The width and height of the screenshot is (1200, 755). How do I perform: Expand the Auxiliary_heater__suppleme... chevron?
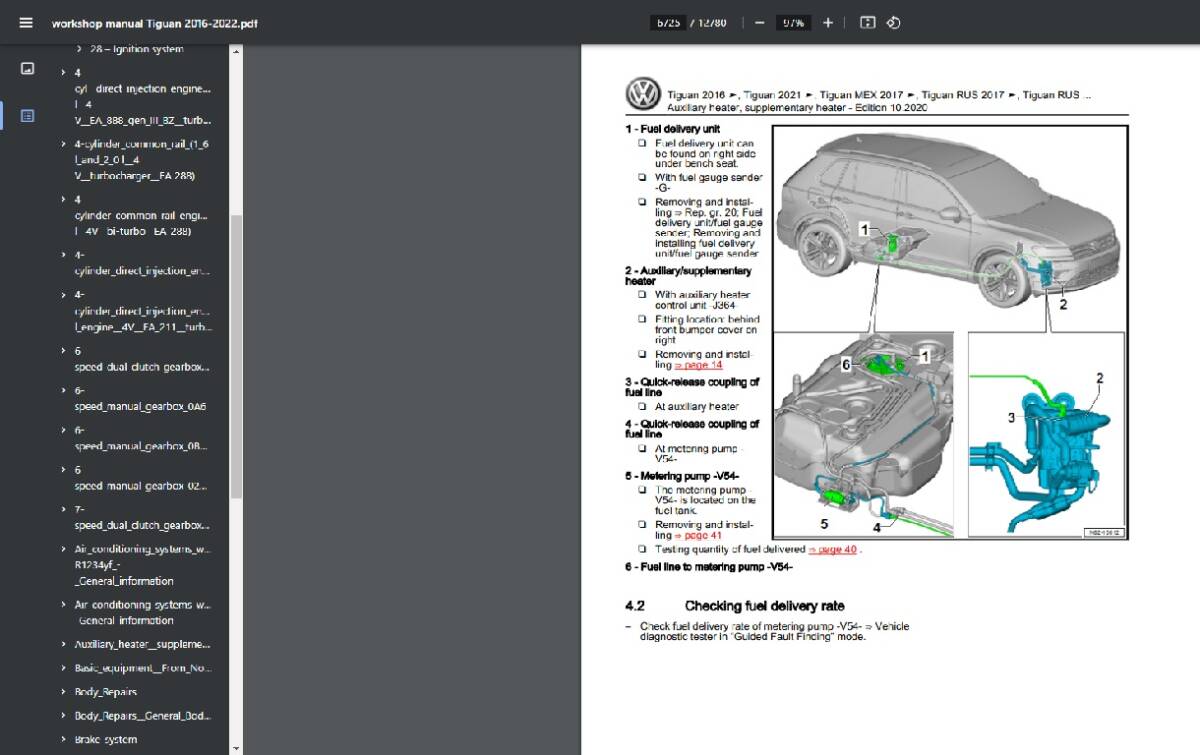64,644
